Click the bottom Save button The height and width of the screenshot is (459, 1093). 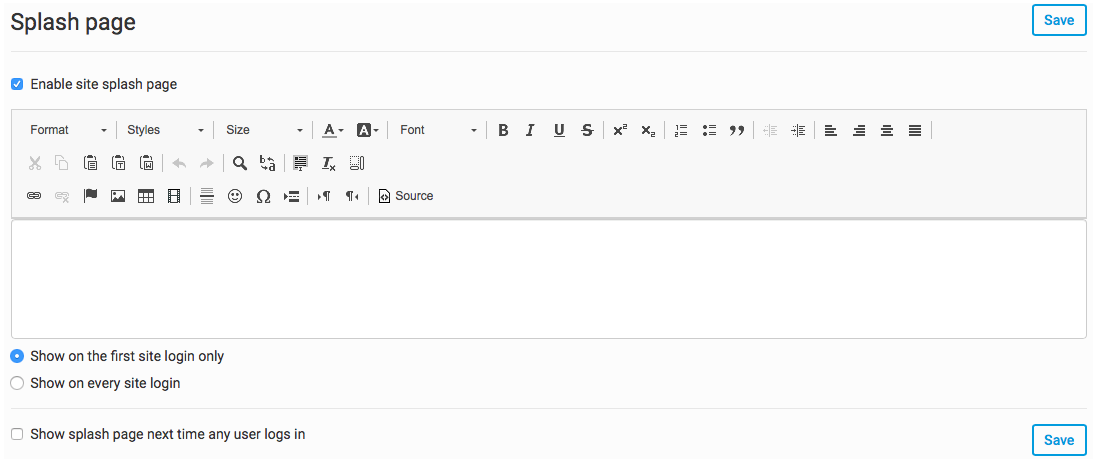coord(1058,440)
